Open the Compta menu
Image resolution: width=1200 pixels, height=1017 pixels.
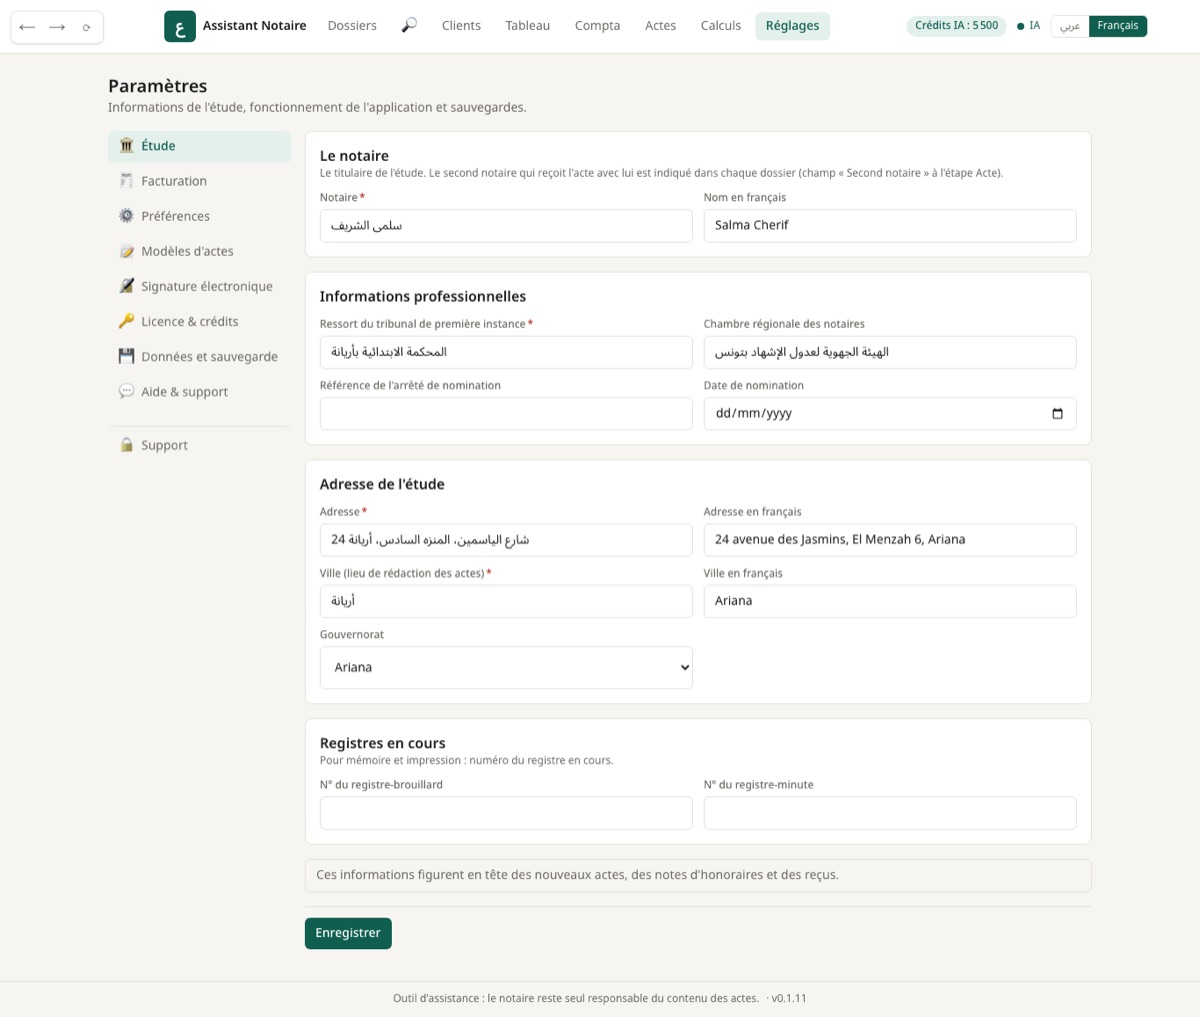597,26
